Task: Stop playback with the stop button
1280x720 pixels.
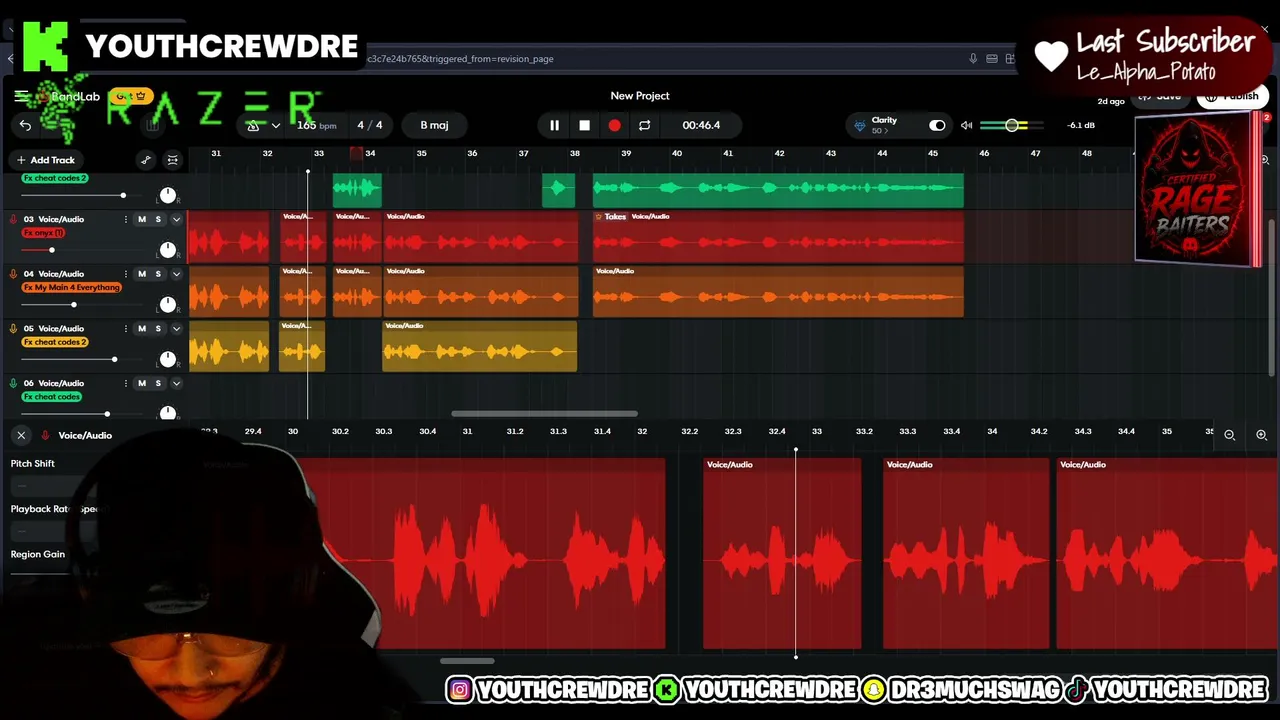Action: 584,125
